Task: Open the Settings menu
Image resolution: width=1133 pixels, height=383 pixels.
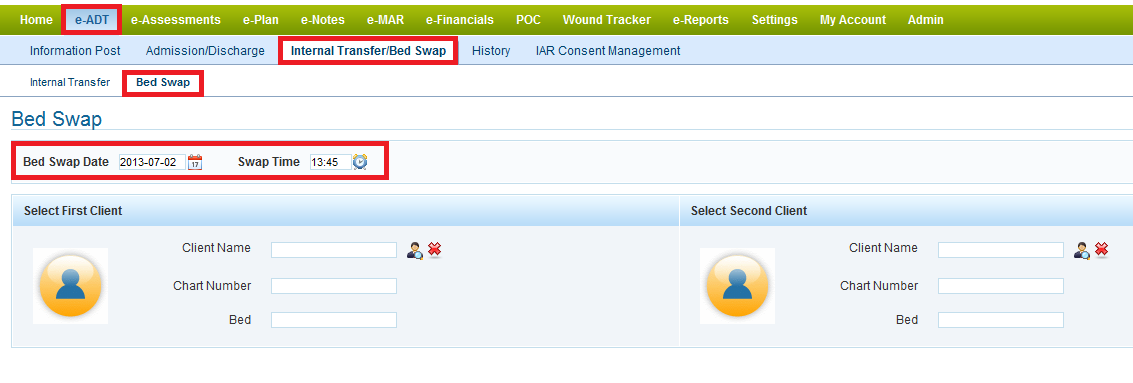Action: click(x=775, y=20)
